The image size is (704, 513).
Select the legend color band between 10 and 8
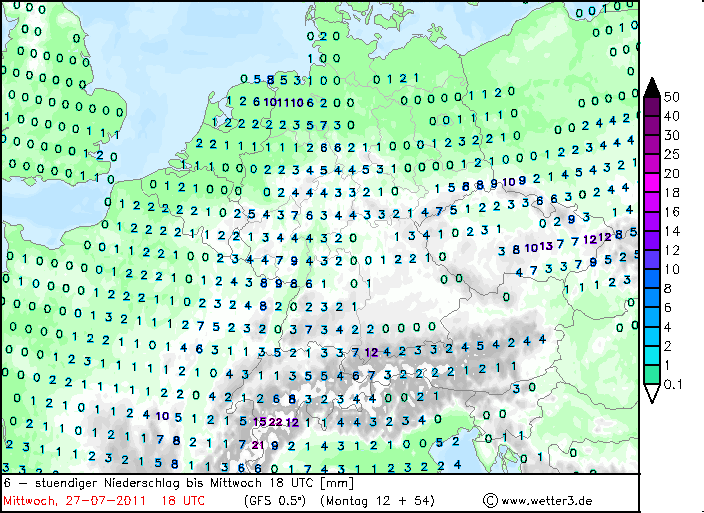(652, 279)
